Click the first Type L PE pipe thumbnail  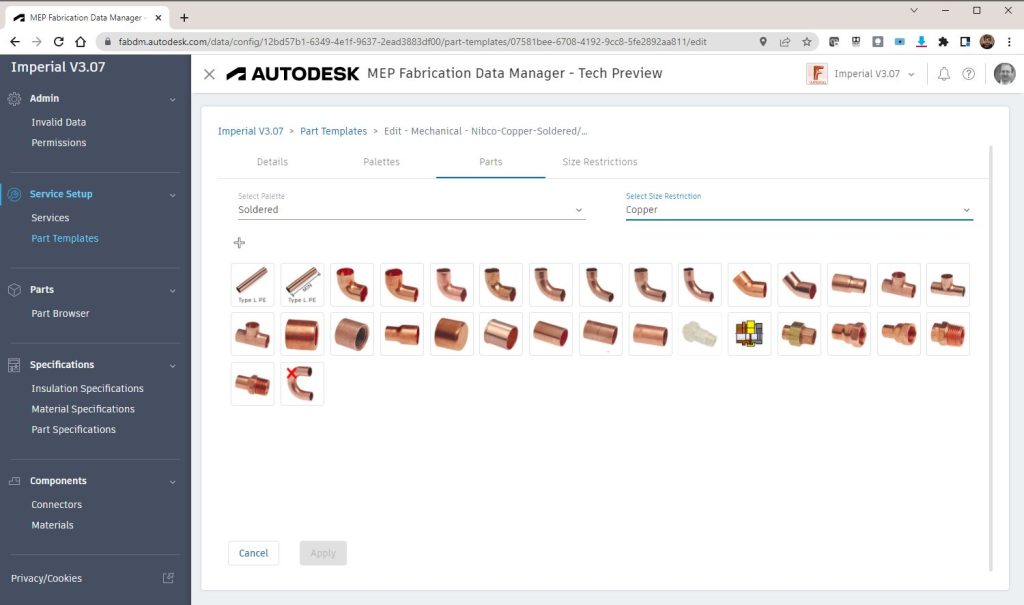[x=252, y=284]
